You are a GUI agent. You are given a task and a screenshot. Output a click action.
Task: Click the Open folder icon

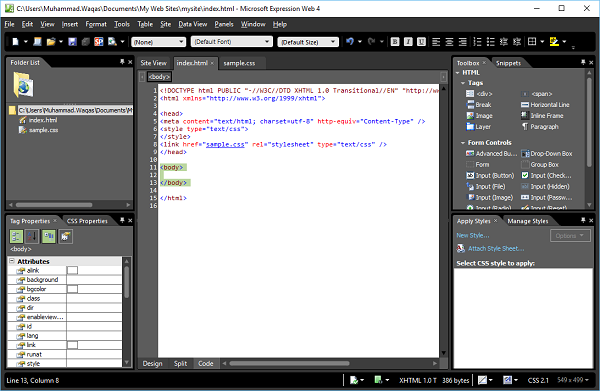[51, 42]
